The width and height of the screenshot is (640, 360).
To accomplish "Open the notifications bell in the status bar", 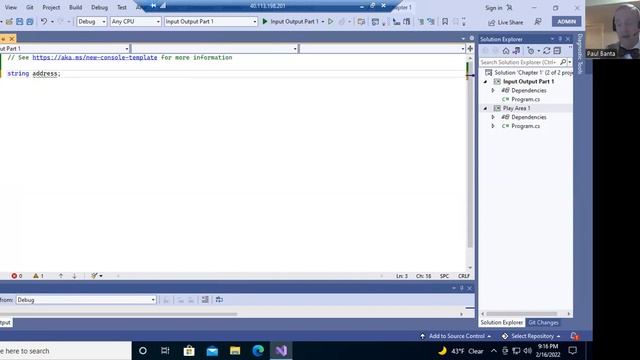I will click(574, 336).
